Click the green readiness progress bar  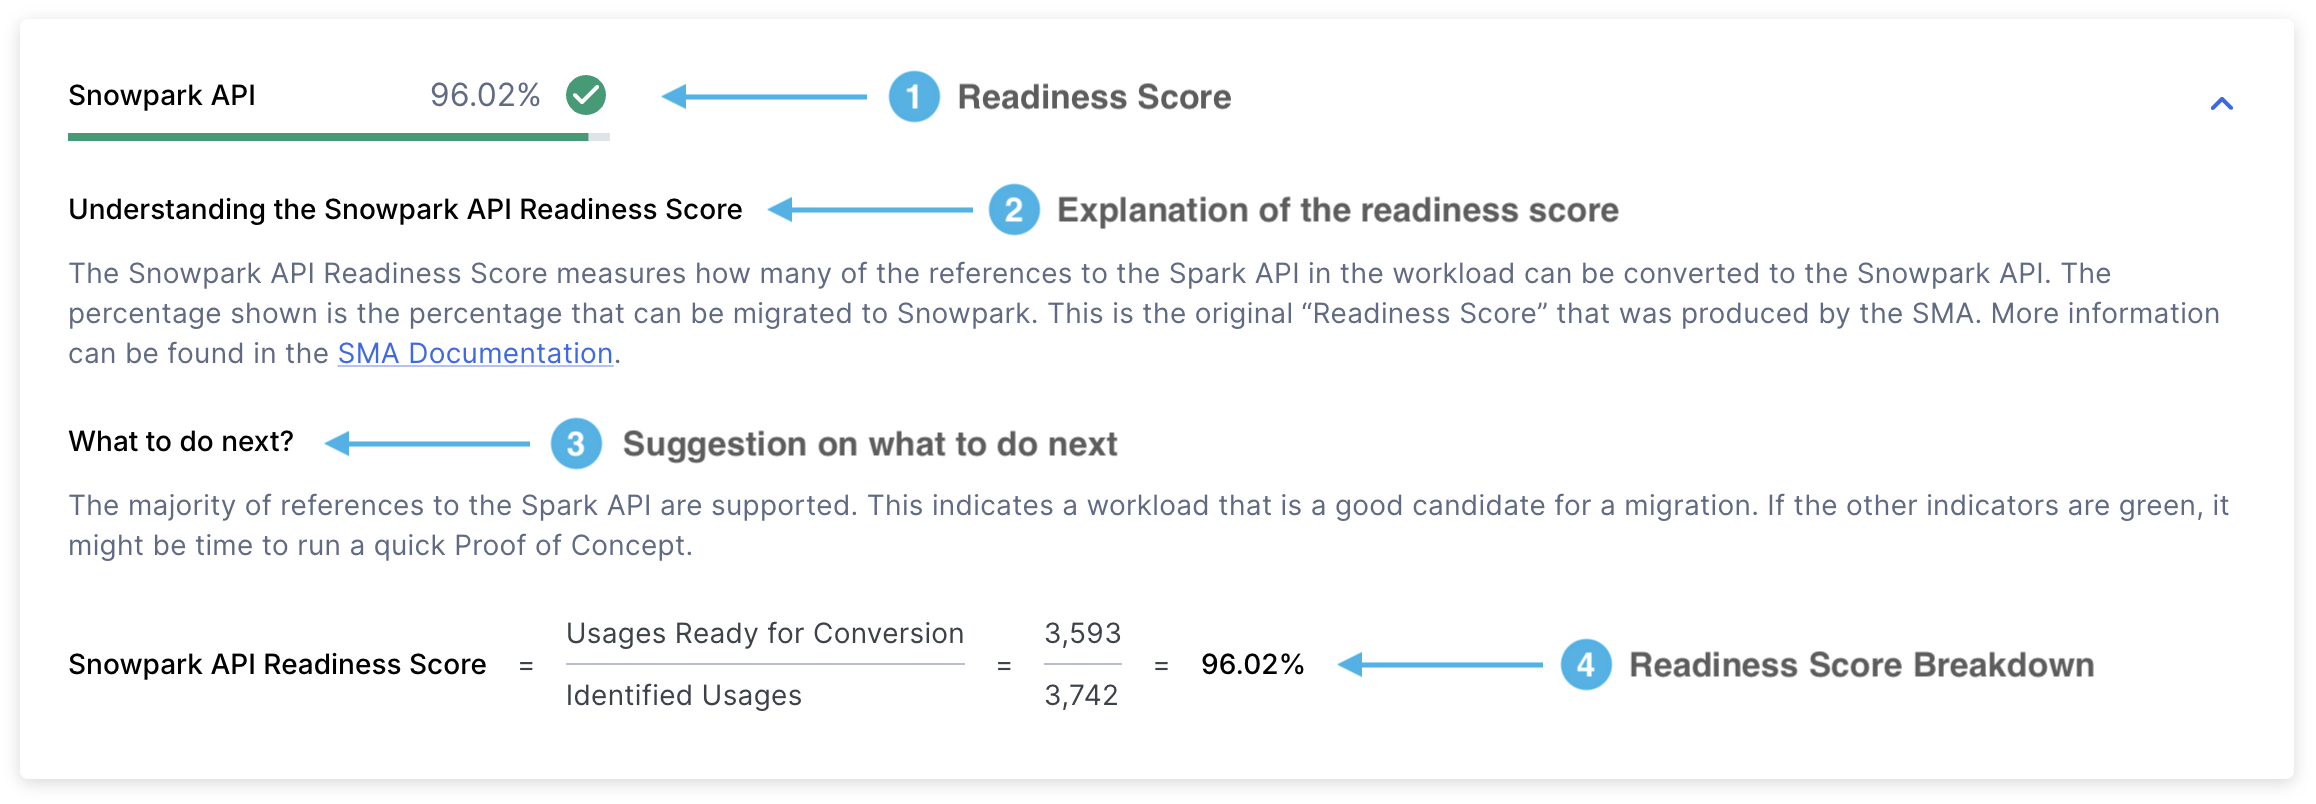(330, 135)
